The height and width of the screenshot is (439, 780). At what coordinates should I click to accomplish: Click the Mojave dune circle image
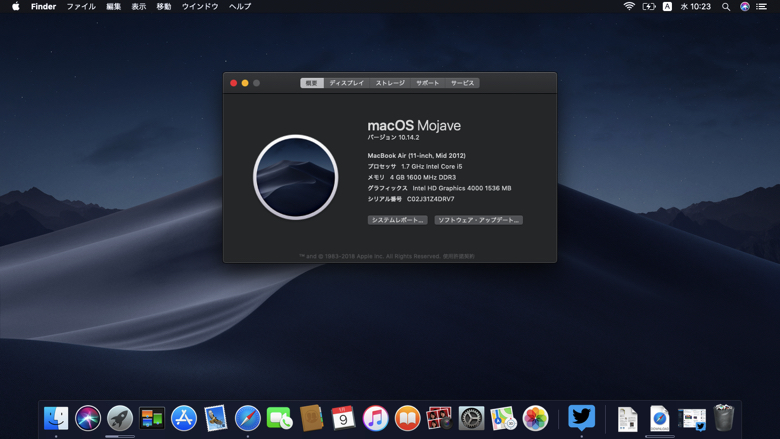(295, 177)
